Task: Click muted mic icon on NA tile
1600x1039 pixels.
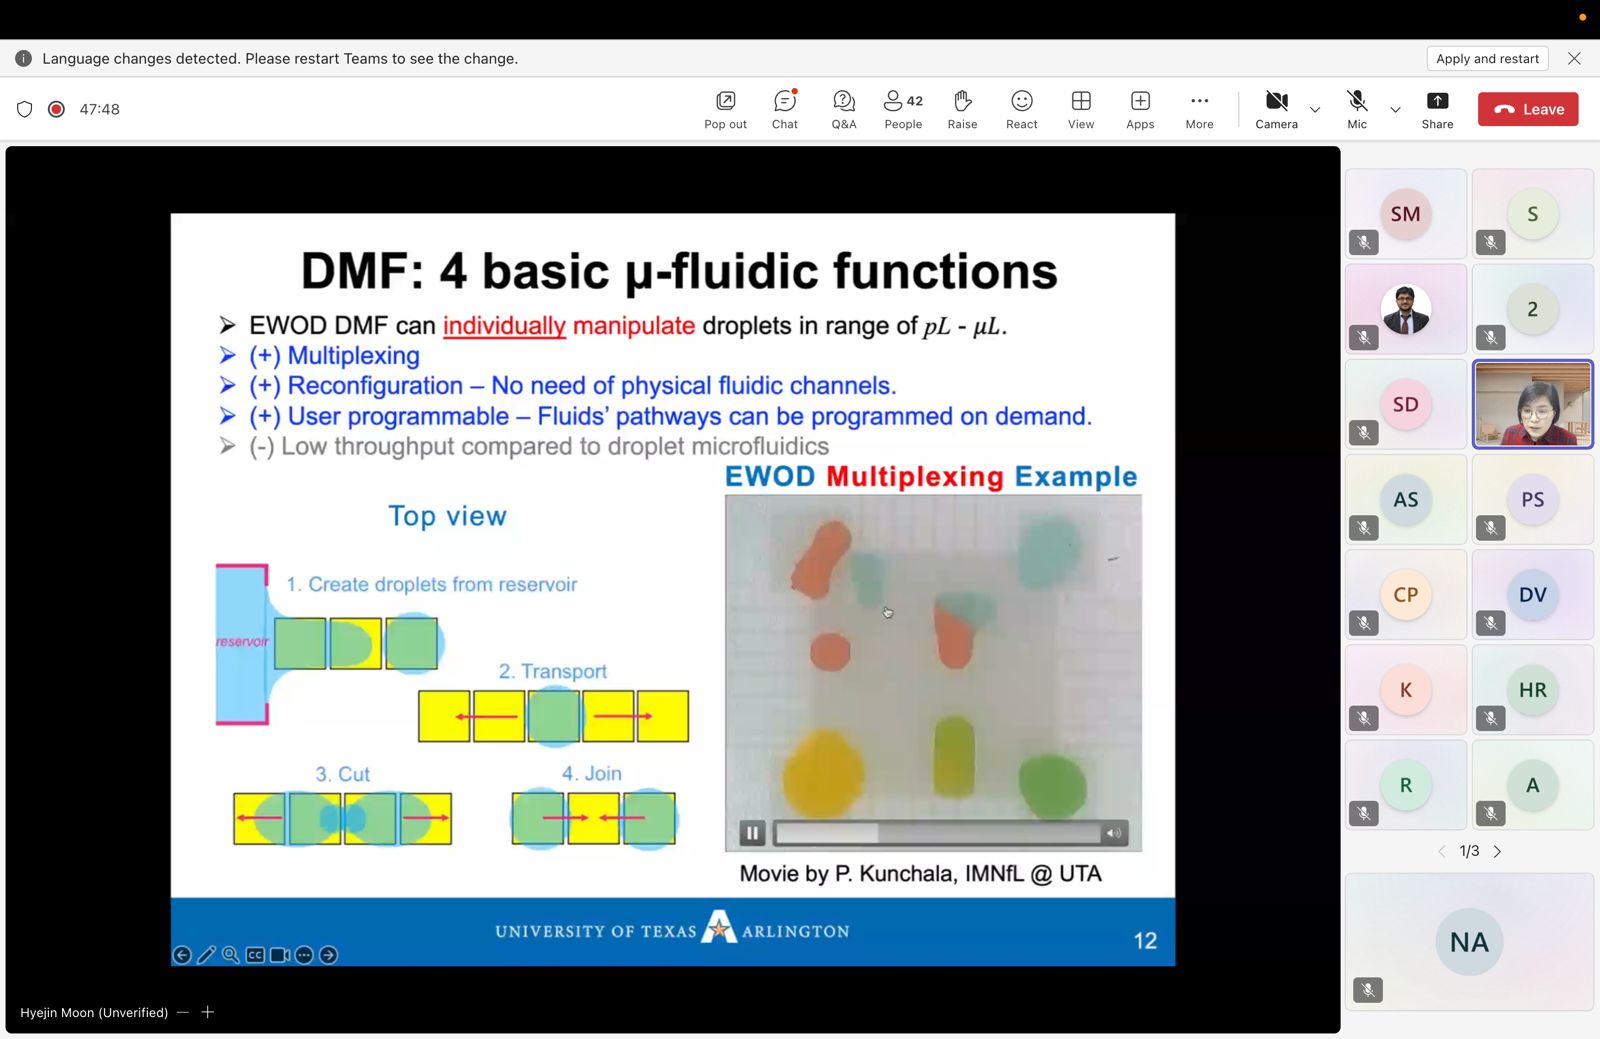Action: tap(1367, 990)
